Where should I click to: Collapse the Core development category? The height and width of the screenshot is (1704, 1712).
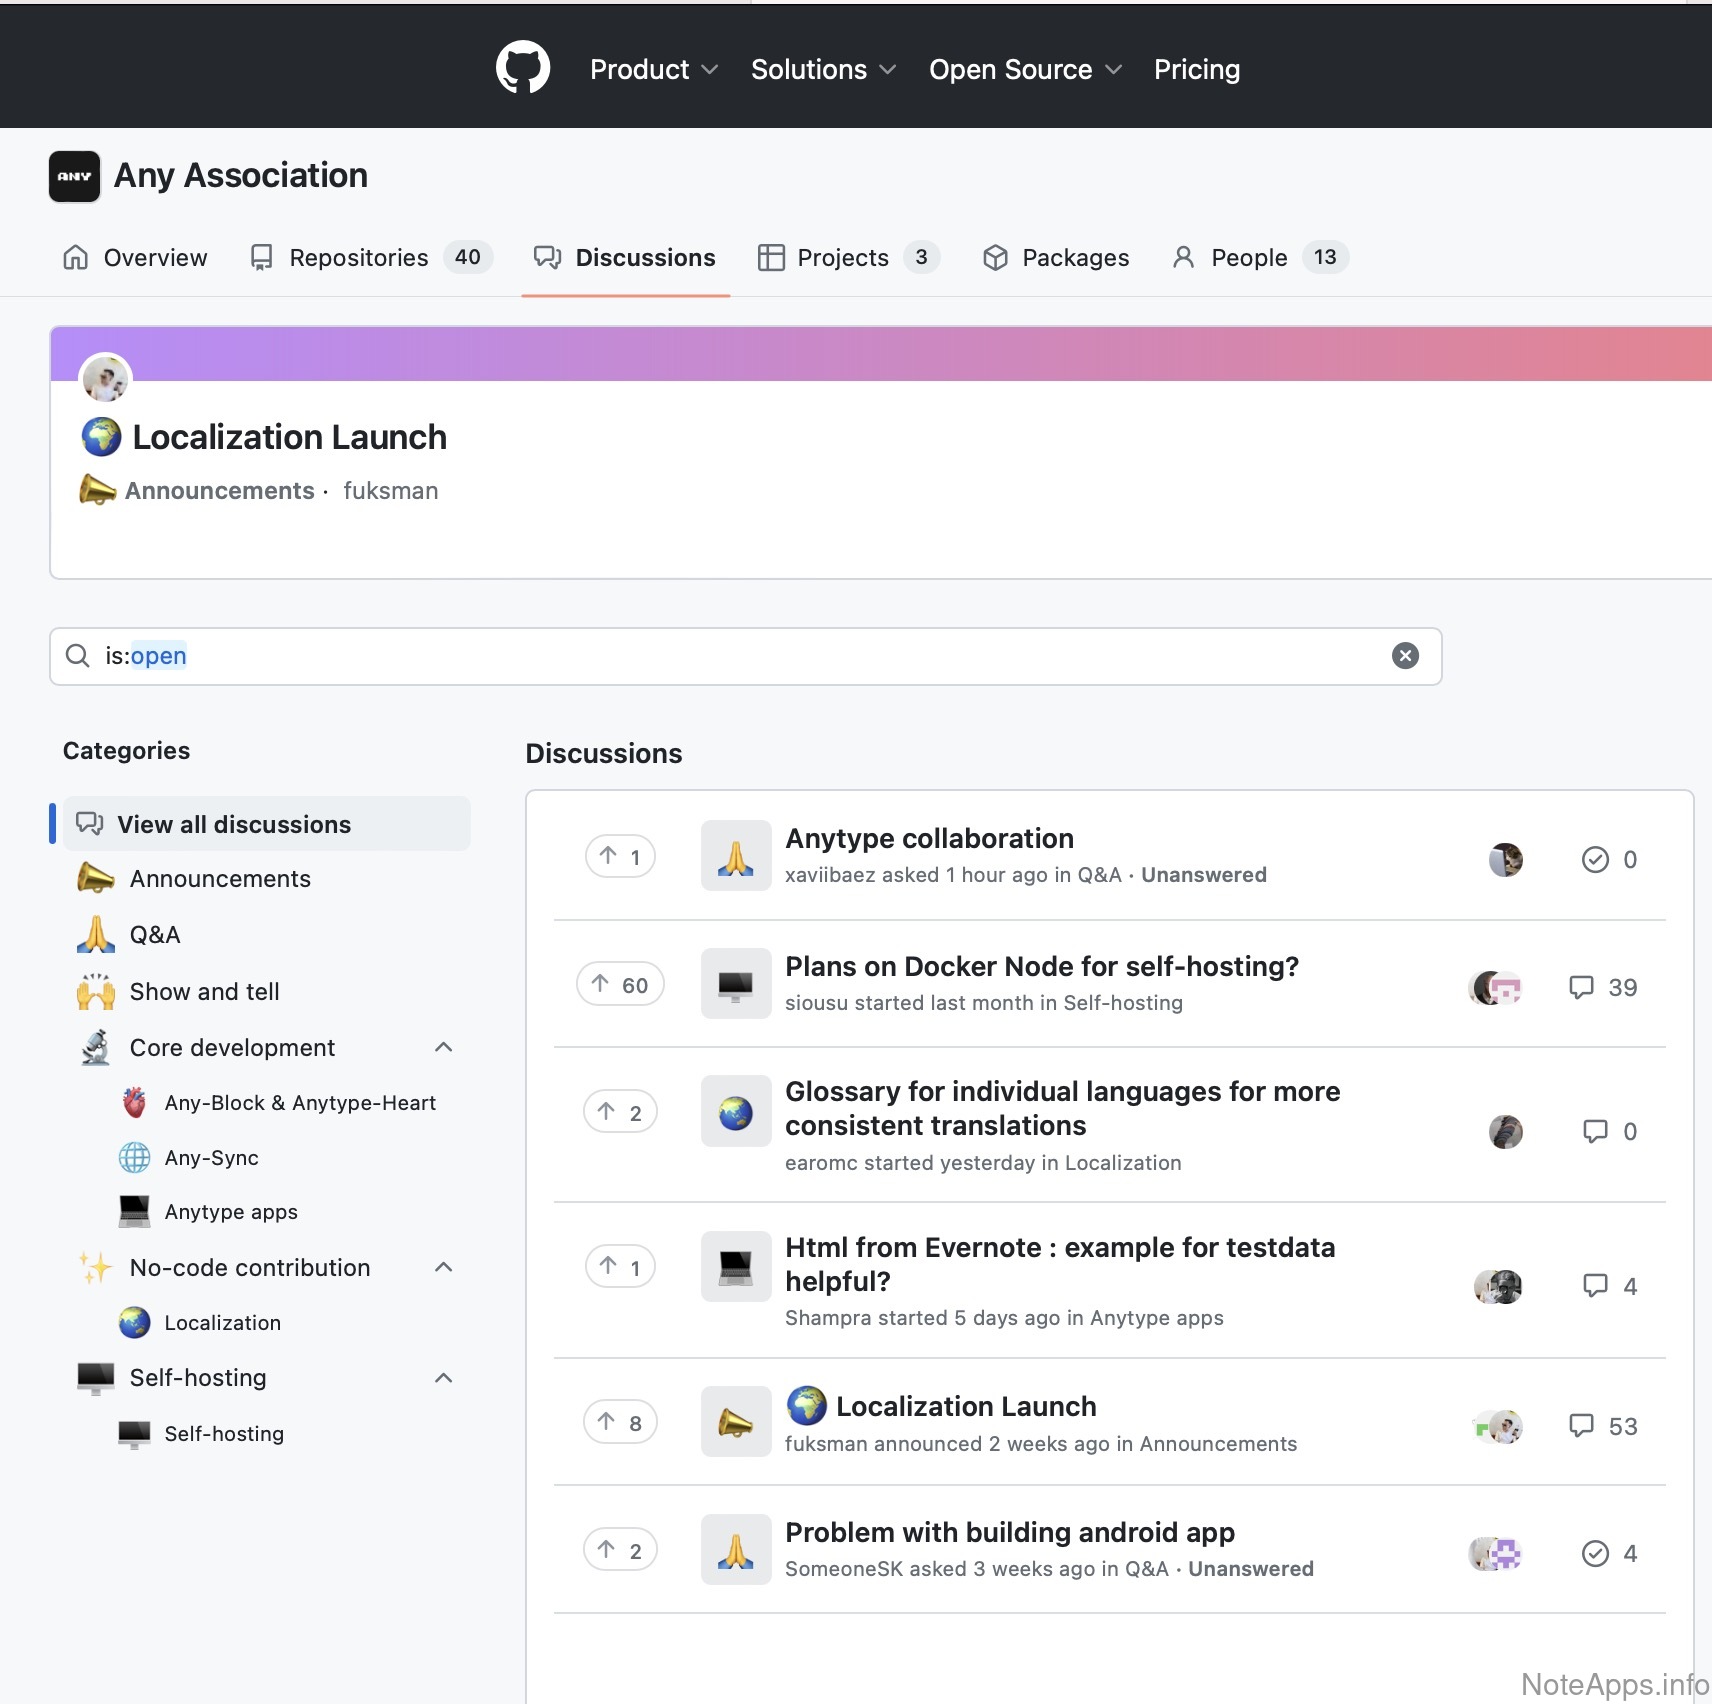(444, 1047)
